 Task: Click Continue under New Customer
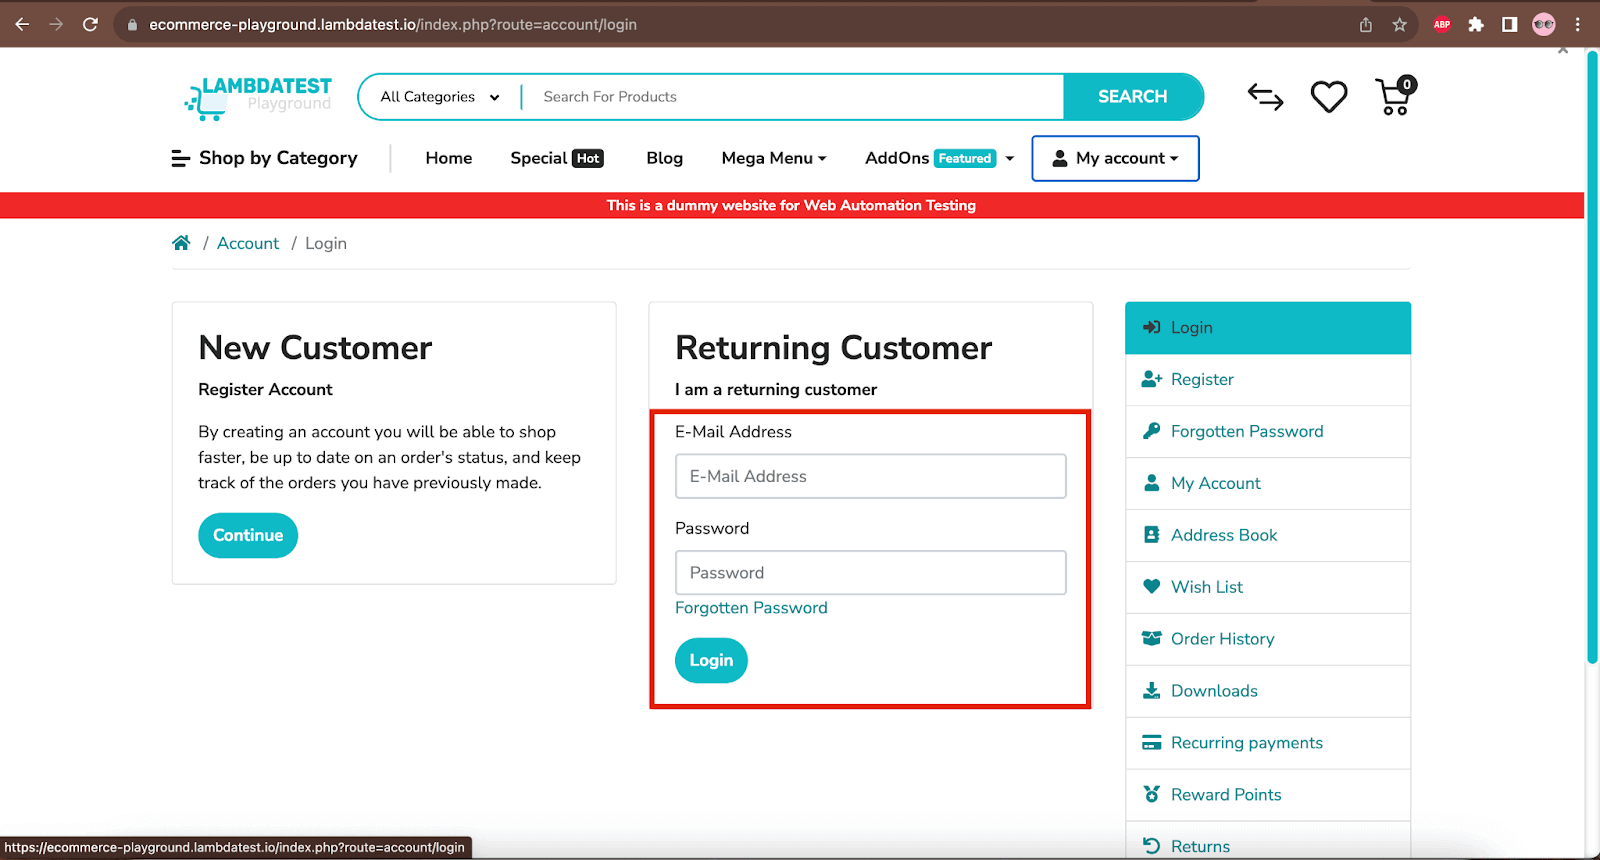pyautogui.click(x=248, y=535)
